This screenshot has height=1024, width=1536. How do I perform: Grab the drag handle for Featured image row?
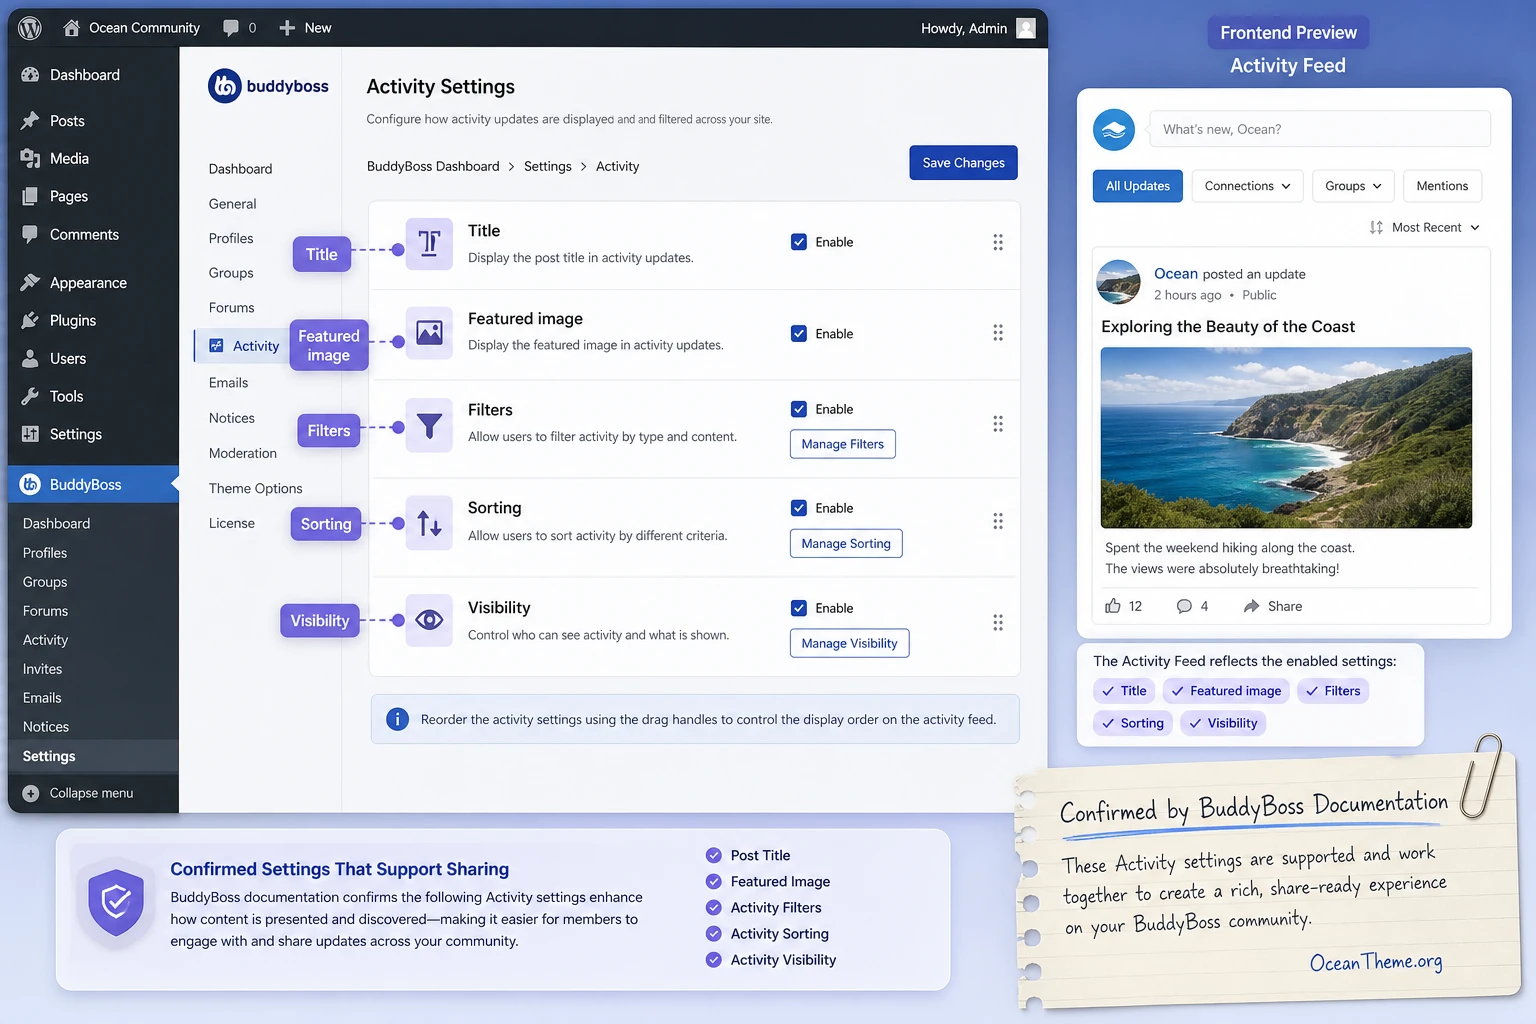click(x=997, y=333)
